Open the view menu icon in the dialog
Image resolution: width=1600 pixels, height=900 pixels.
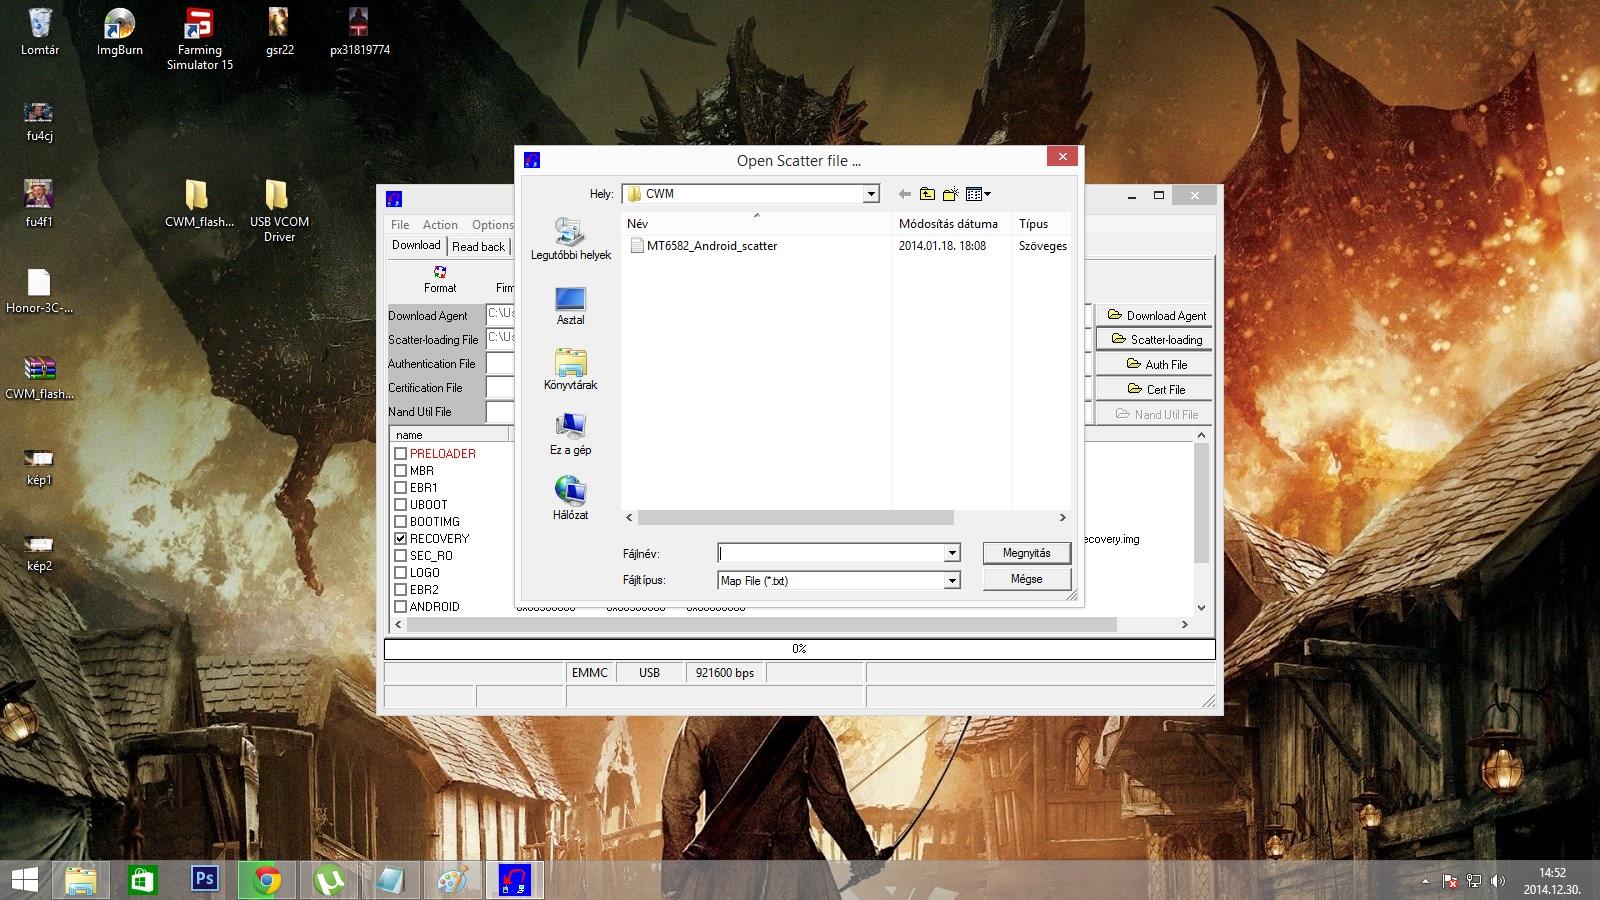[978, 194]
